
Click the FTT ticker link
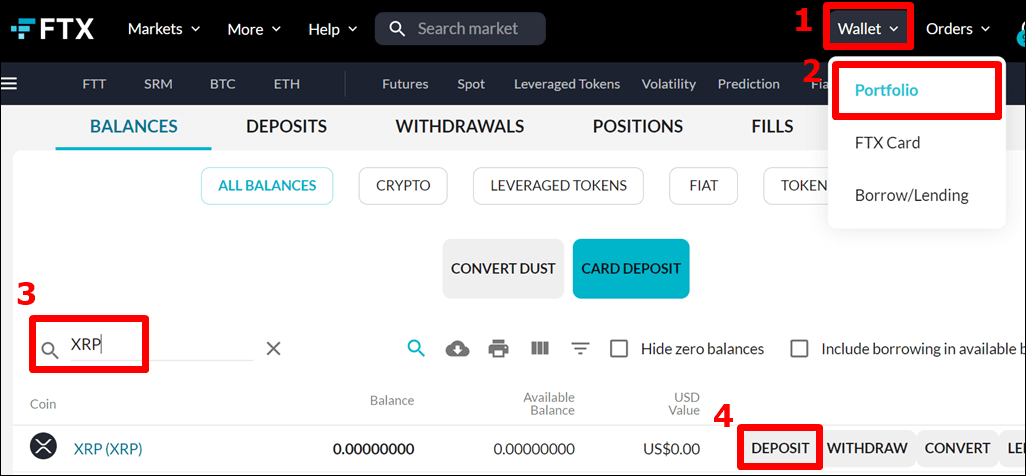(x=94, y=84)
